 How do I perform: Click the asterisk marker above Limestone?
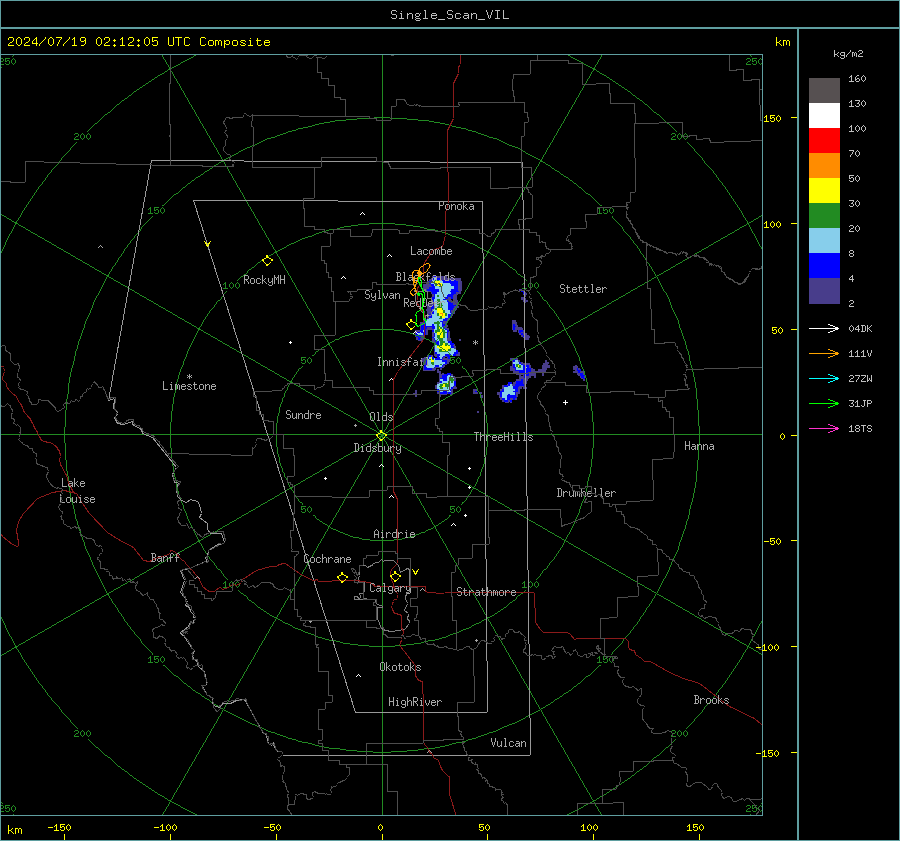coord(189,377)
